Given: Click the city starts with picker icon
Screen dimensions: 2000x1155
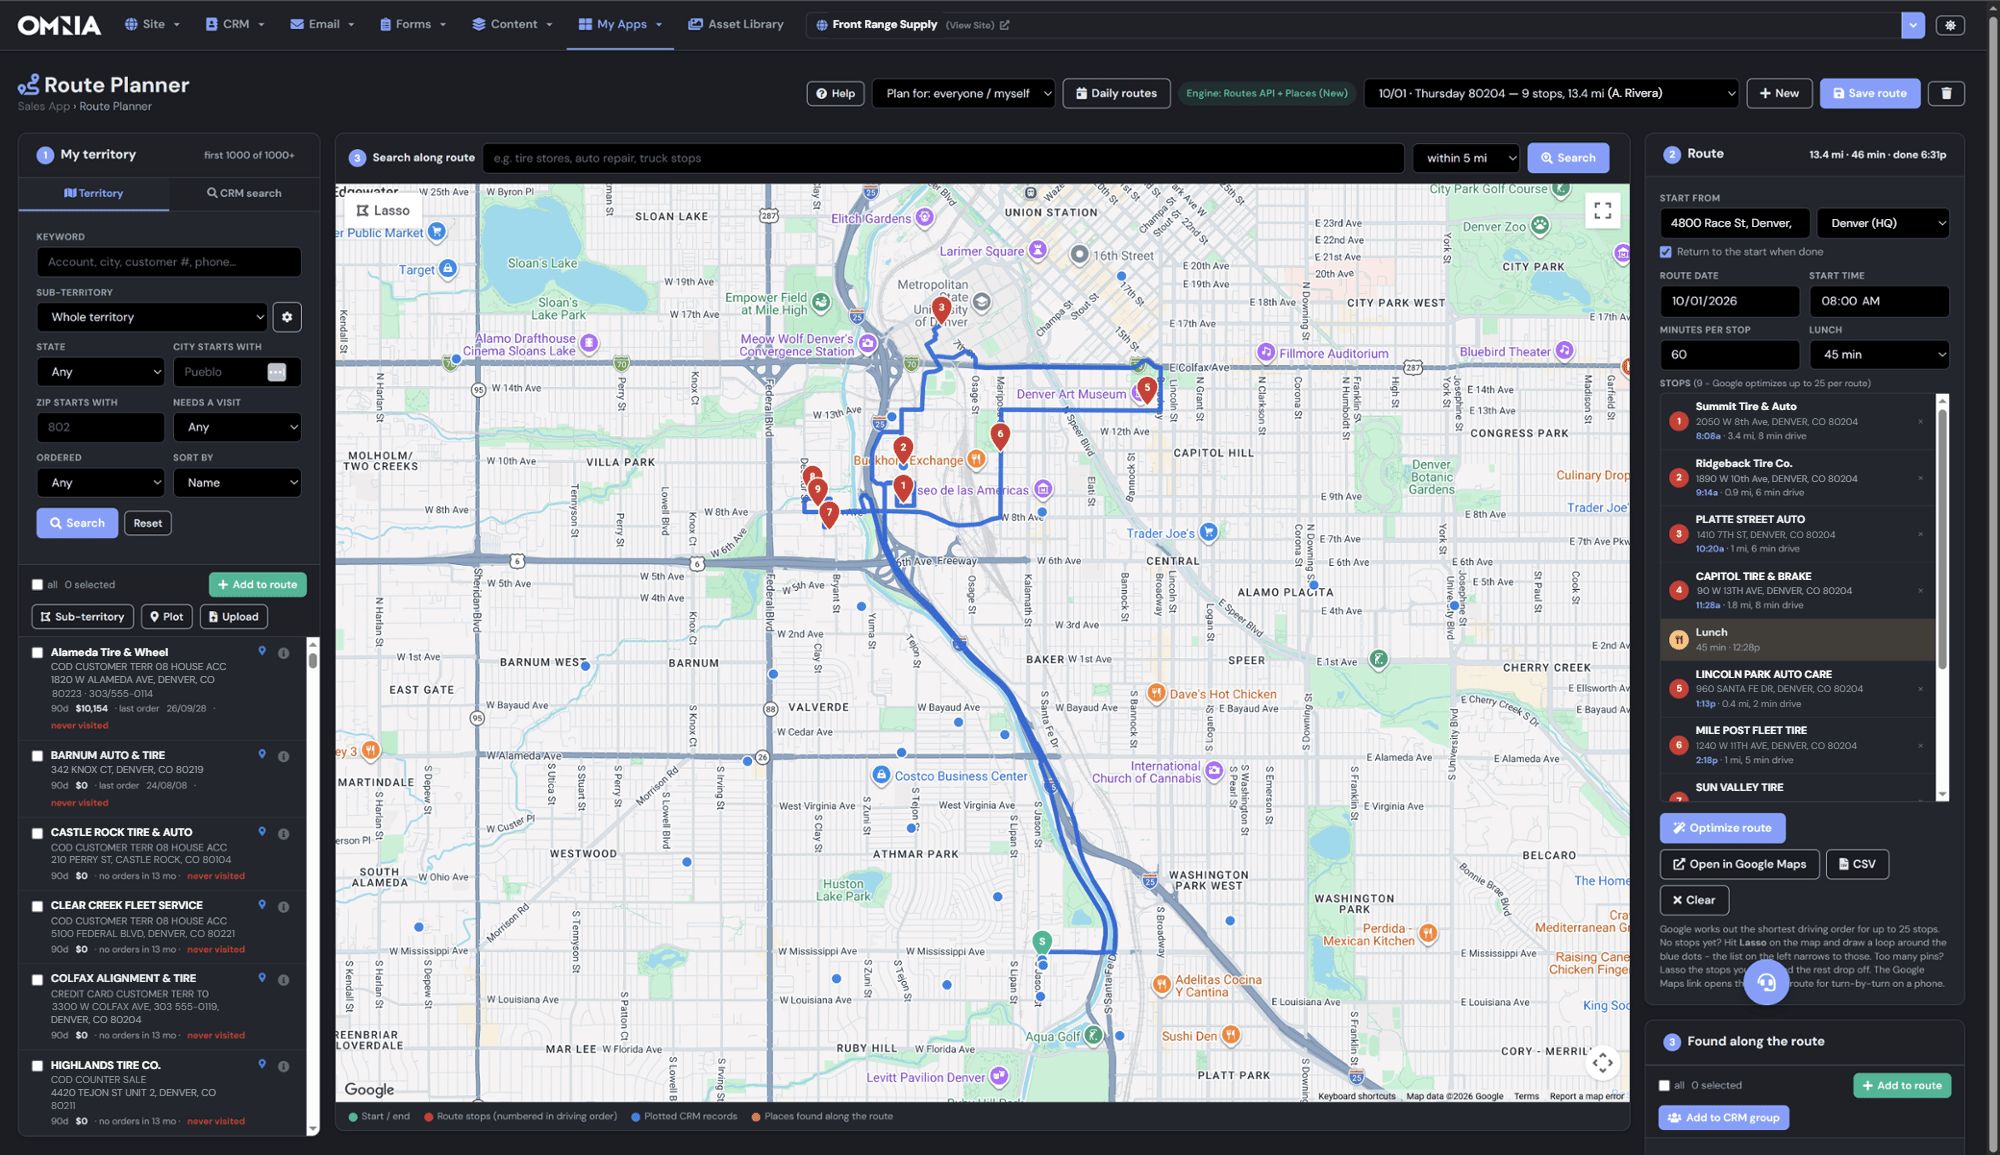Looking at the screenshot, I should [x=277, y=372].
